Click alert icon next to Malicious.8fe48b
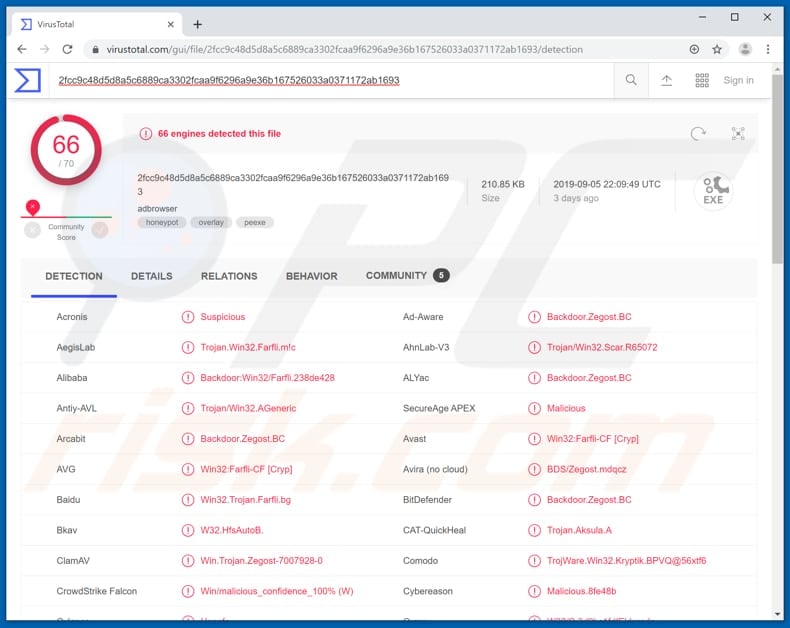The image size is (790, 628). (535, 591)
